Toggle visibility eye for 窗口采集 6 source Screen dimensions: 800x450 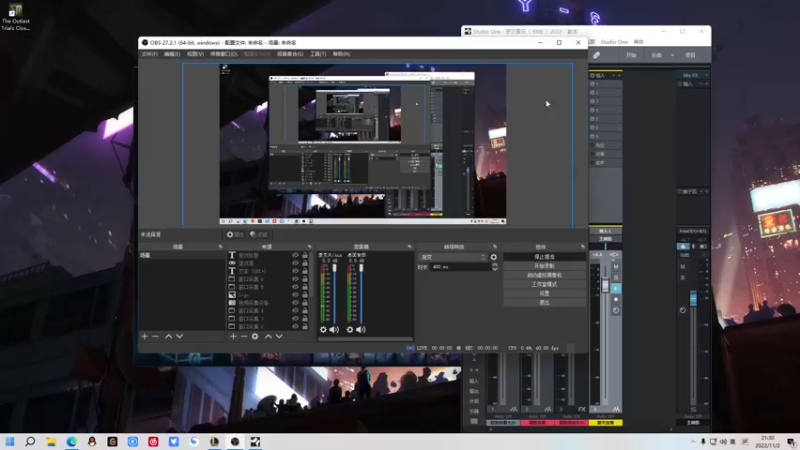[295, 279]
